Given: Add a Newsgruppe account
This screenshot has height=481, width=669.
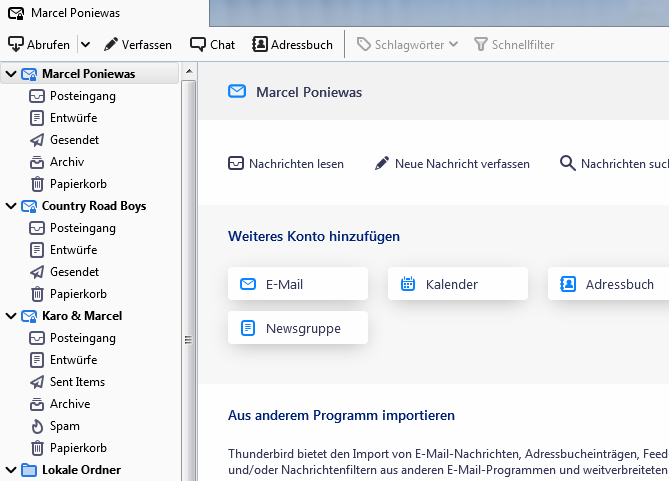Looking at the screenshot, I should pos(298,328).
